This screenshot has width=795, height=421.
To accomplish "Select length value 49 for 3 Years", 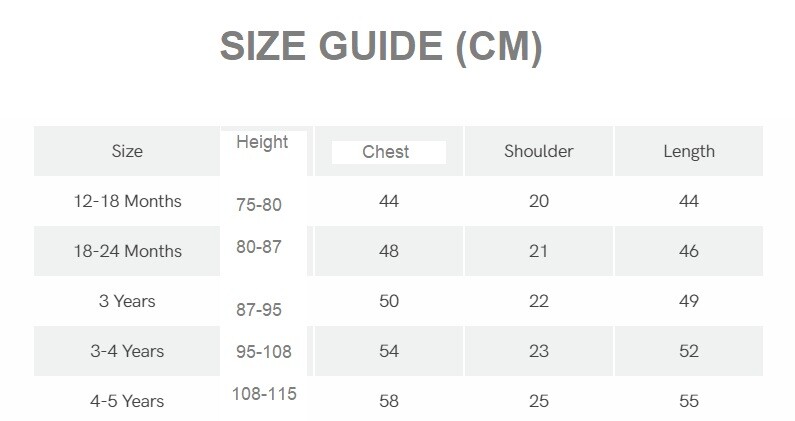I will click(689, 301).
